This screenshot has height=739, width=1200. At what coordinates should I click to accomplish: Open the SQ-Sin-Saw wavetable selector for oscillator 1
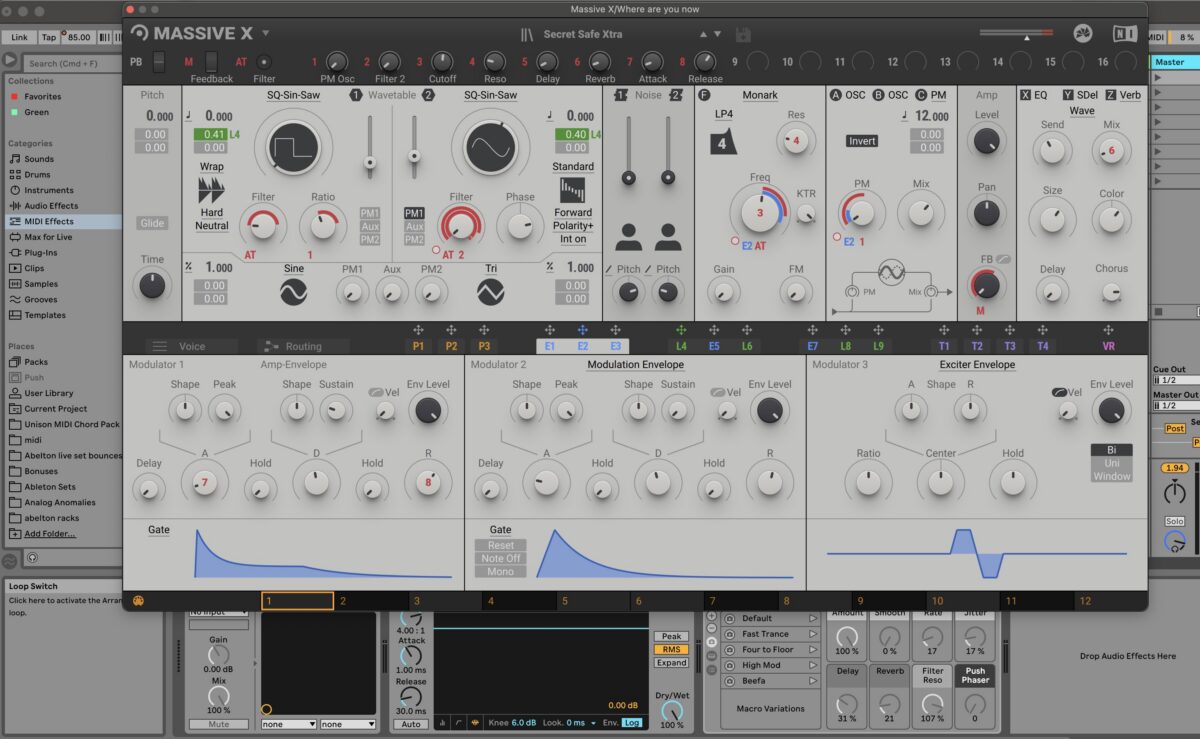[x=293, y=95]
